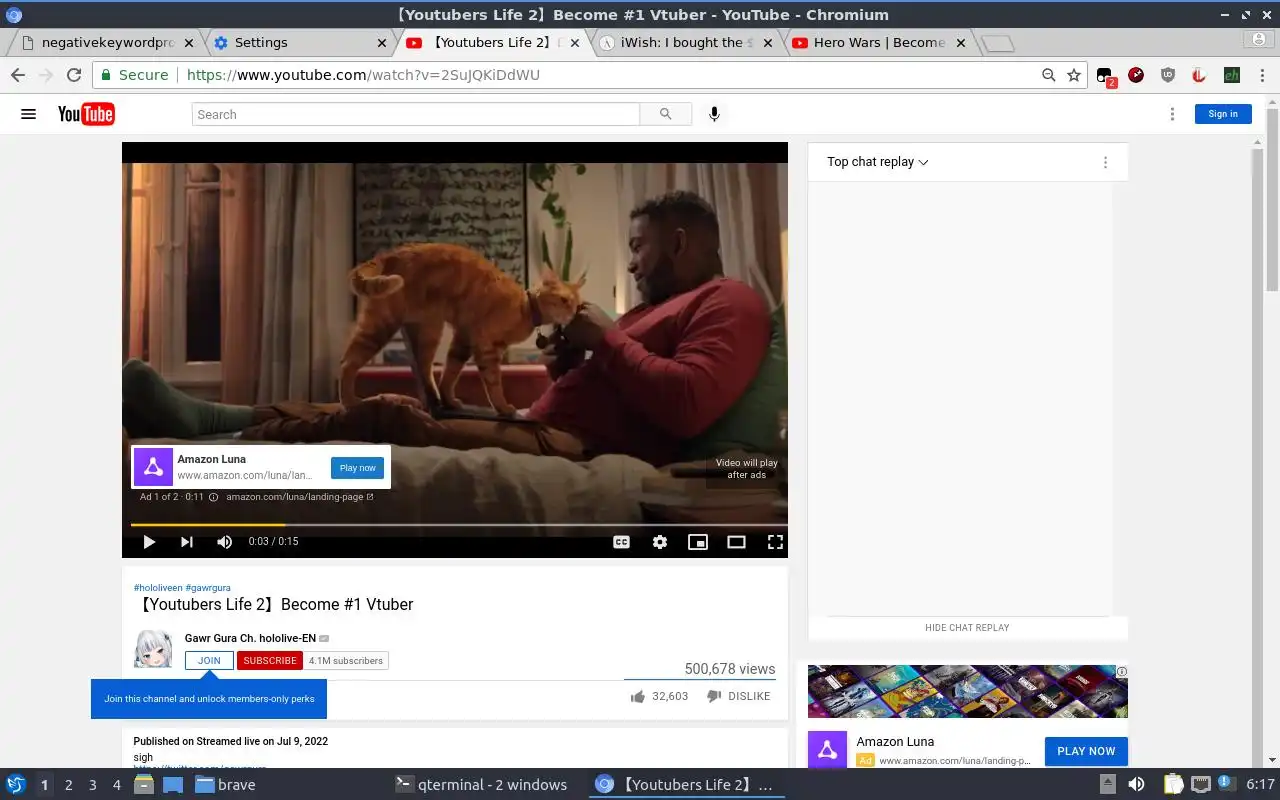The width and height of the screenshot is (1280, 800).
Task: Open the taskbar volume control
Action: (x=1137, y=785)
